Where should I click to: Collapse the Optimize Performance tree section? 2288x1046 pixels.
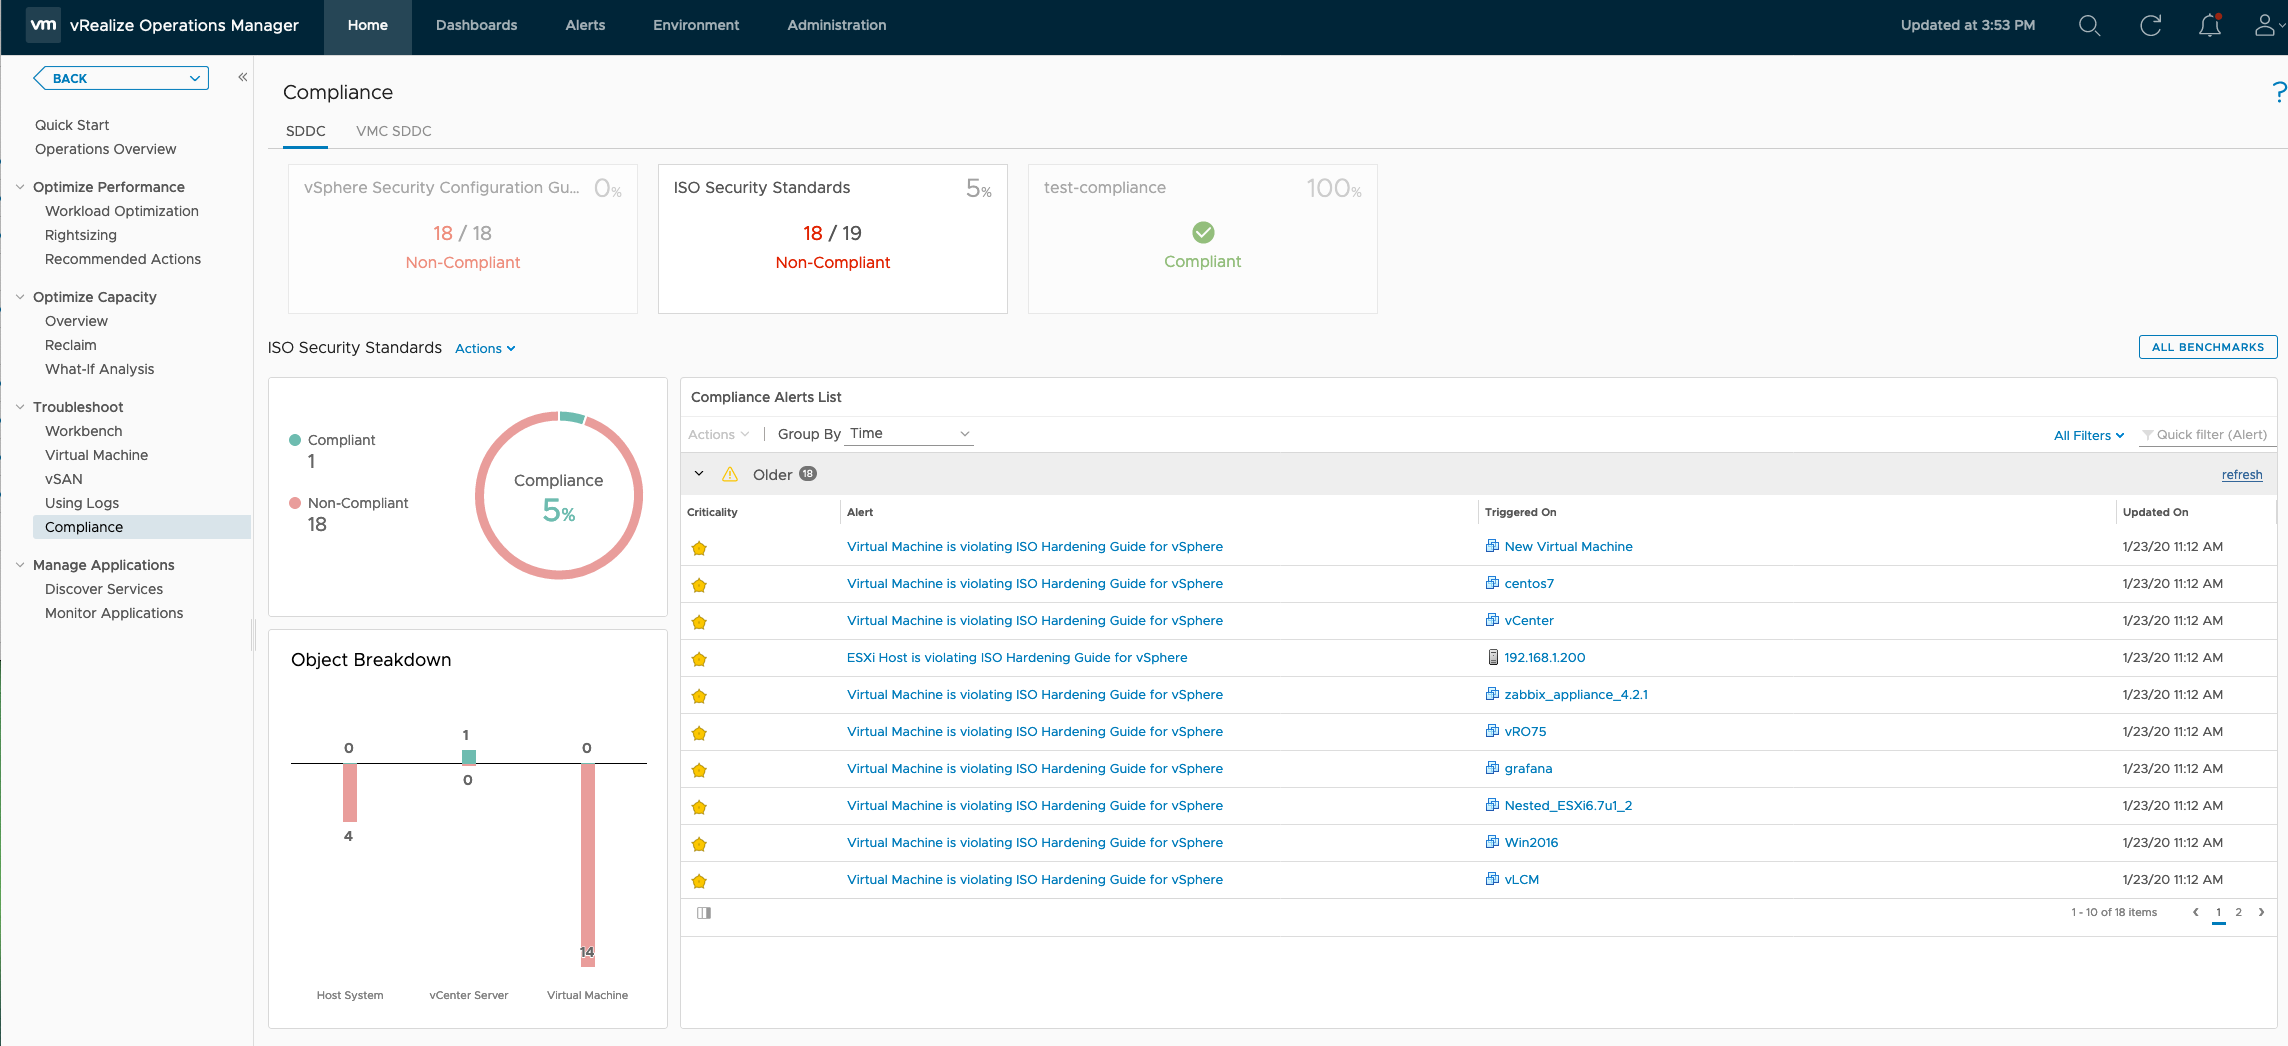click(20, 187)
